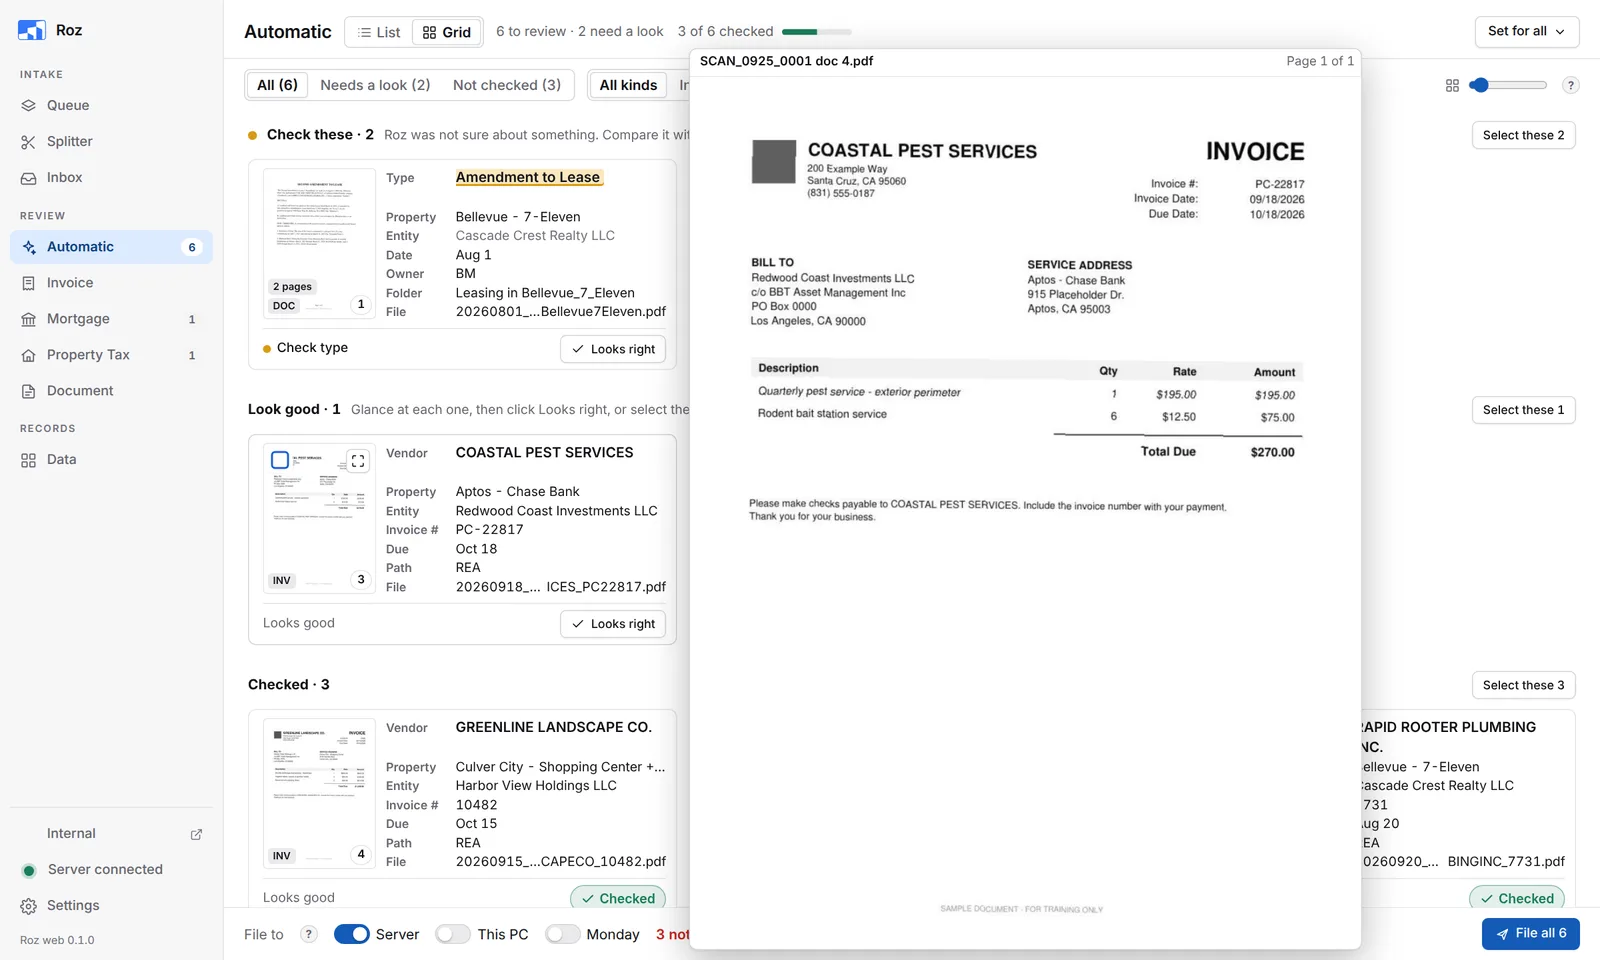Go to Invoice review section
Image resolution: width=1600 pixels, height=960 pixels.
pyautogui.click(x=111, y=283)
